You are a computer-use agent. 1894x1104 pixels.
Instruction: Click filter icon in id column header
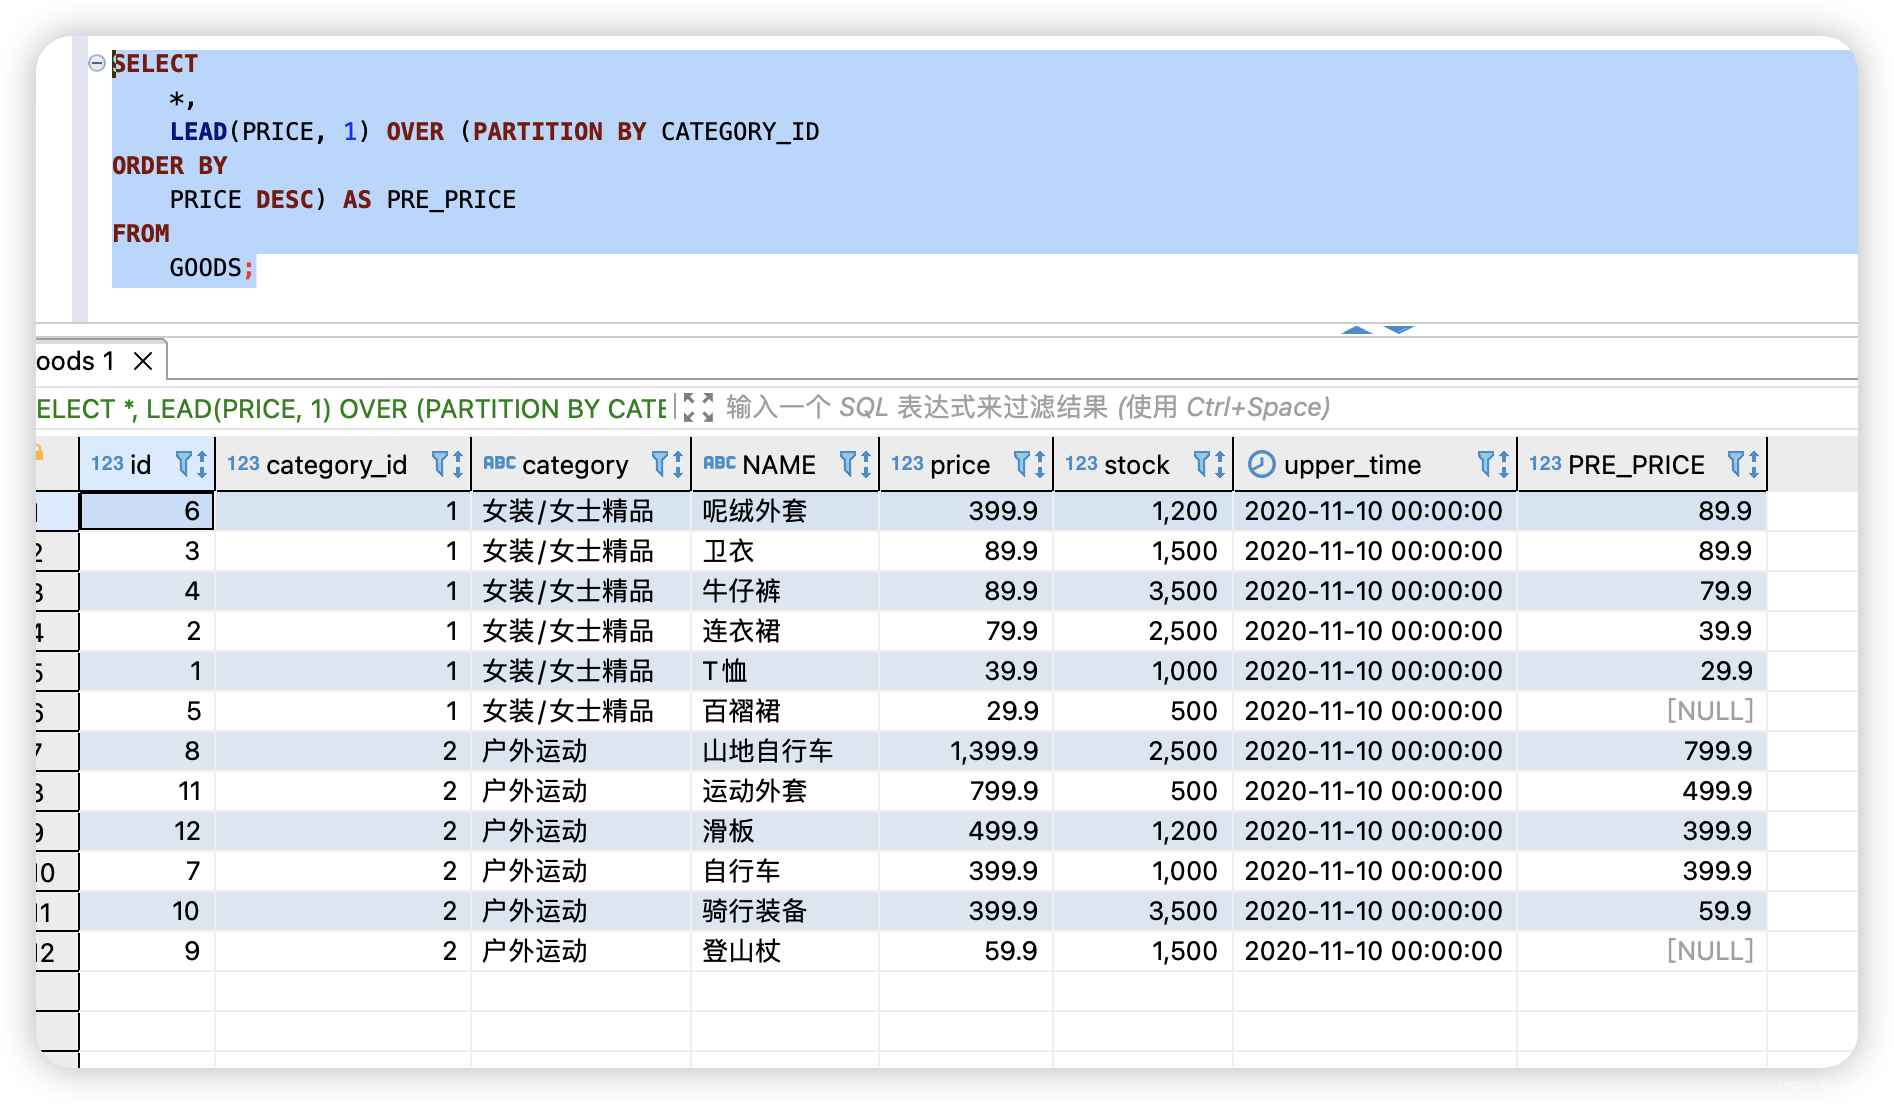[184, 464]
